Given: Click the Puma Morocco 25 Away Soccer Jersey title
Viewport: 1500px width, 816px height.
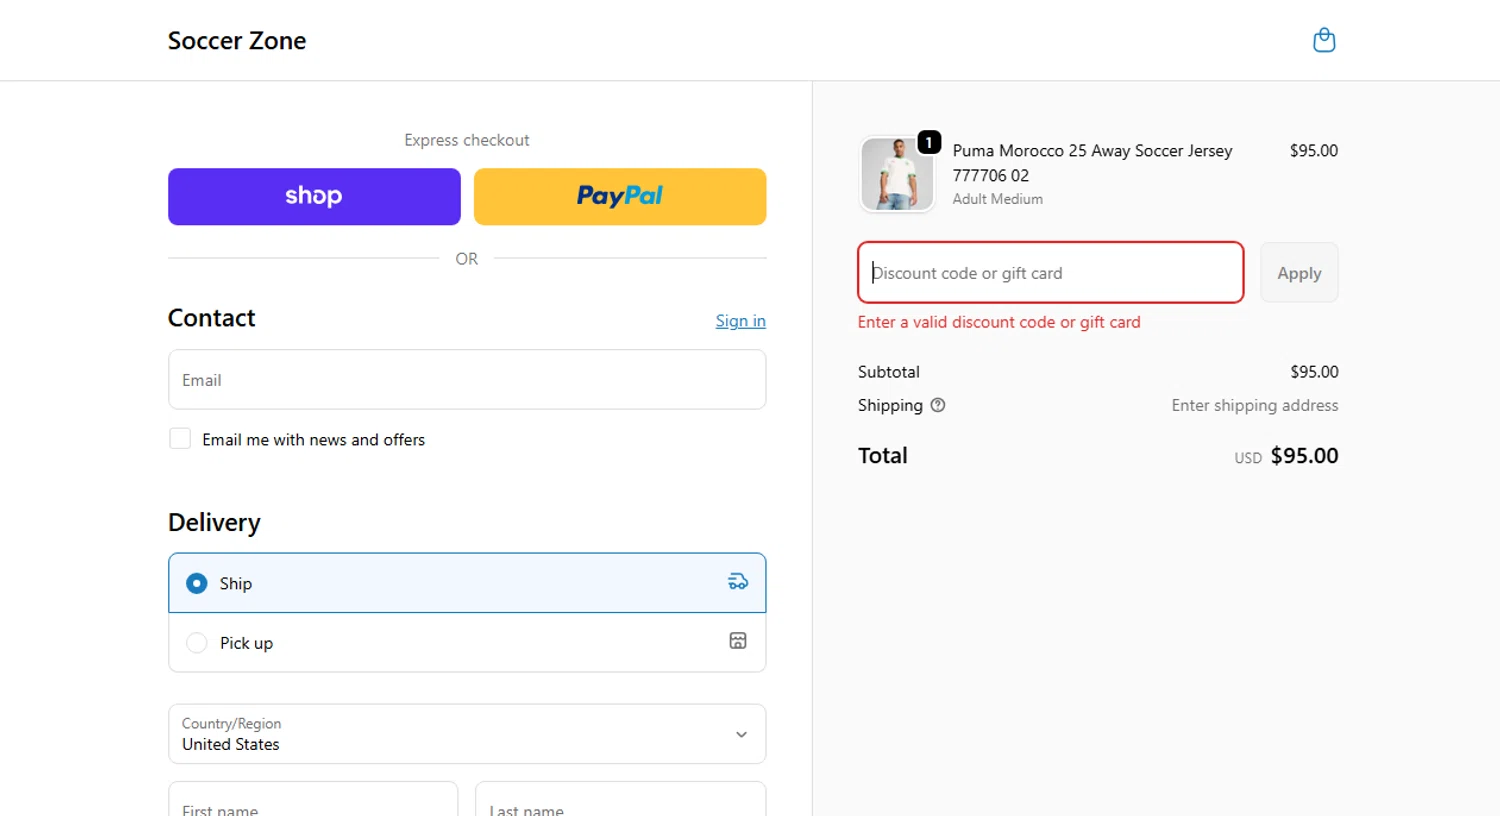Looking at the screenshot, I should pos(1092,163).
